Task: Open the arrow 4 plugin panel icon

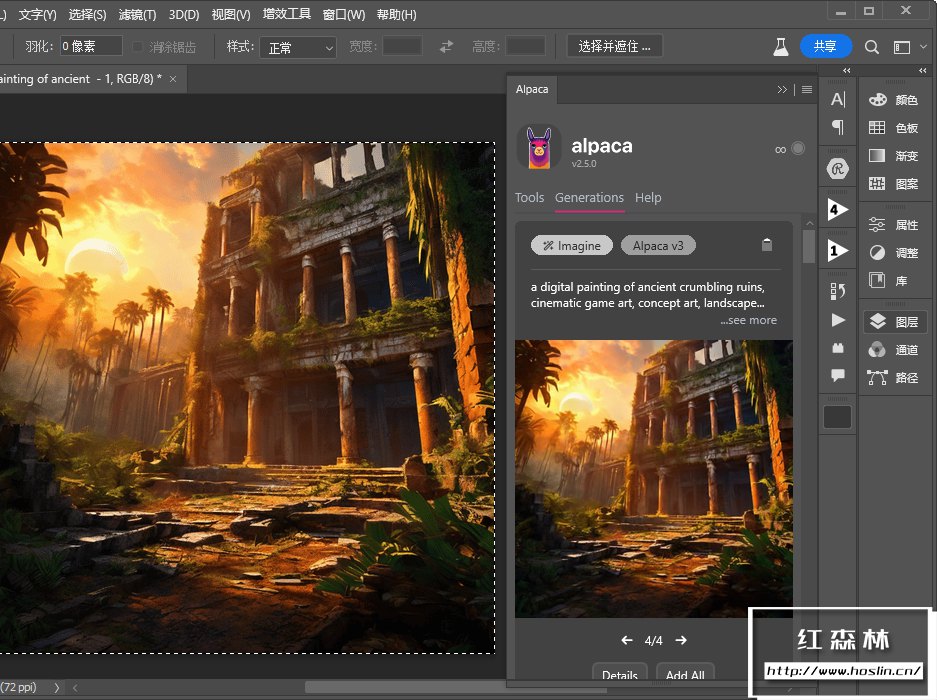Action: pyautogui.click(x=838, y=210)
